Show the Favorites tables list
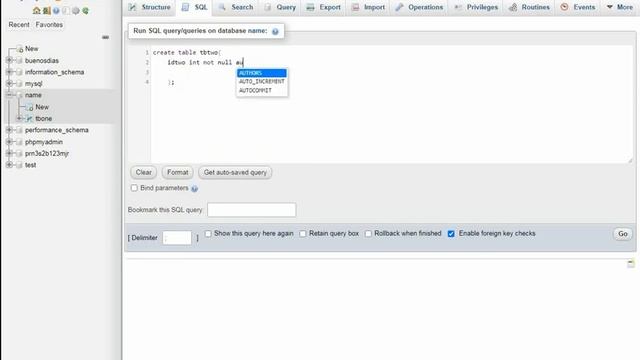 tap(49, 25)
